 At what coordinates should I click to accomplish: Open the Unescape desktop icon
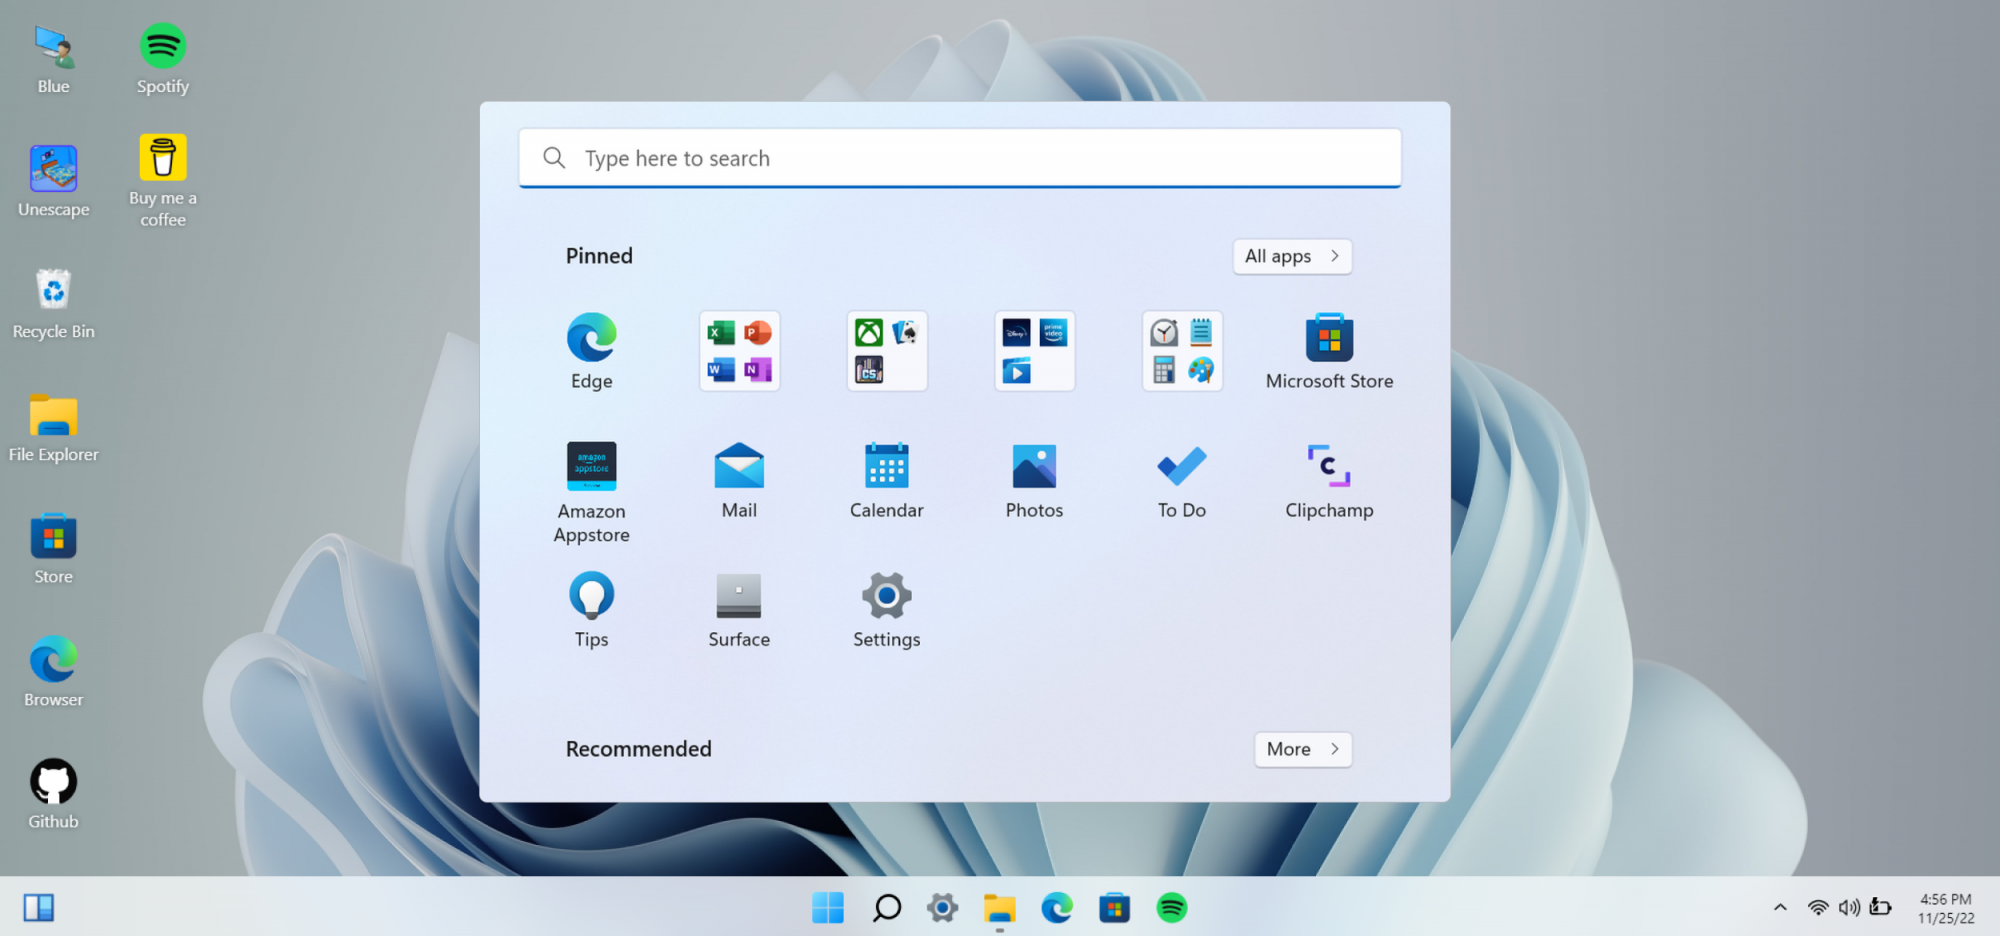click(x=53, y=182)
